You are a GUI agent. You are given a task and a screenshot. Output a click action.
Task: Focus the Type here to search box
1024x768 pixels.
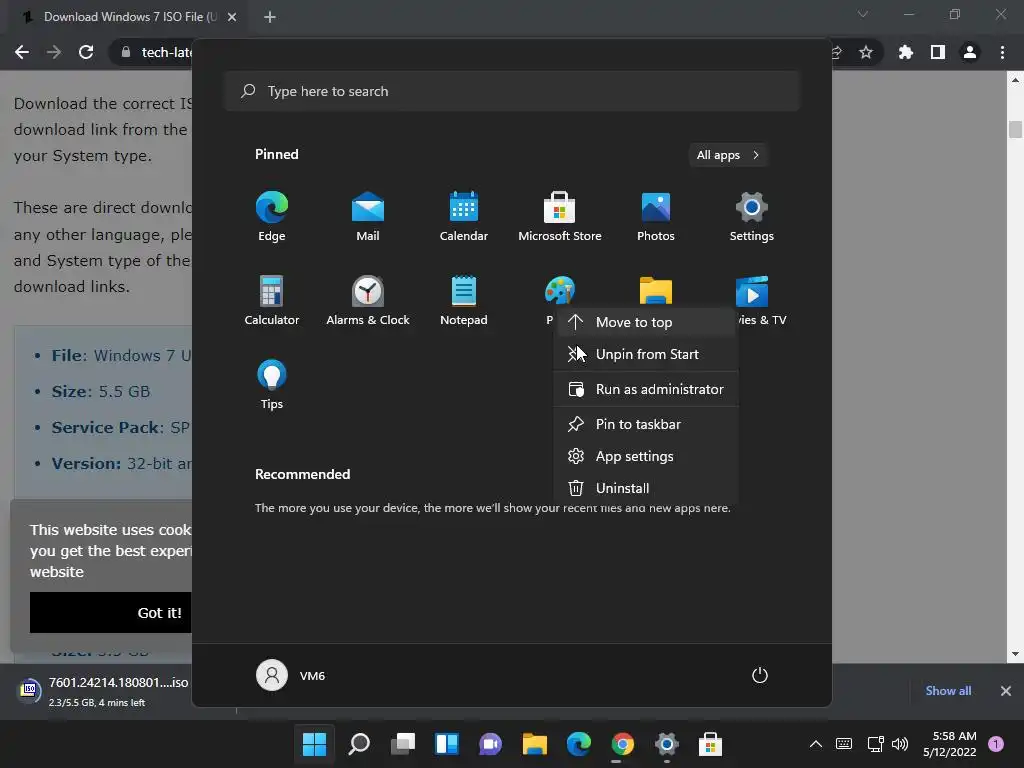[512, 91]
